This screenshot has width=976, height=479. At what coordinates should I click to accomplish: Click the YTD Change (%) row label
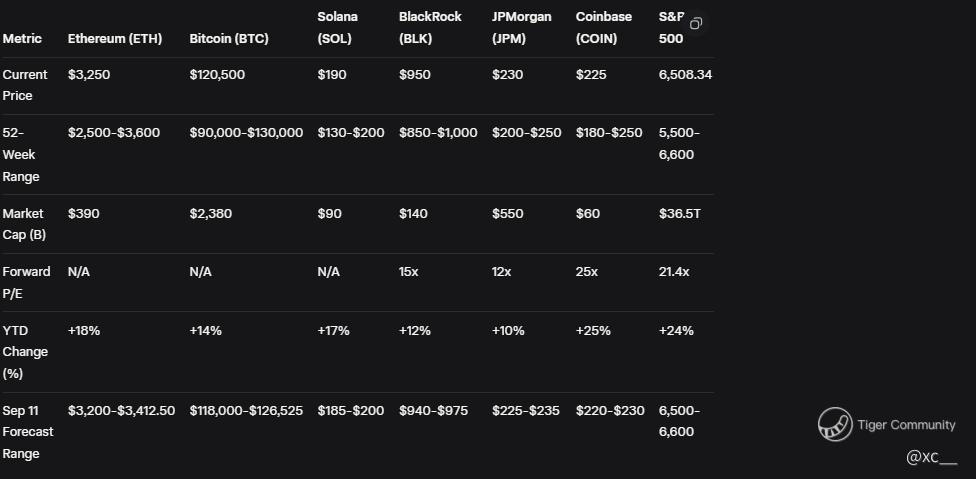[25, 352]
